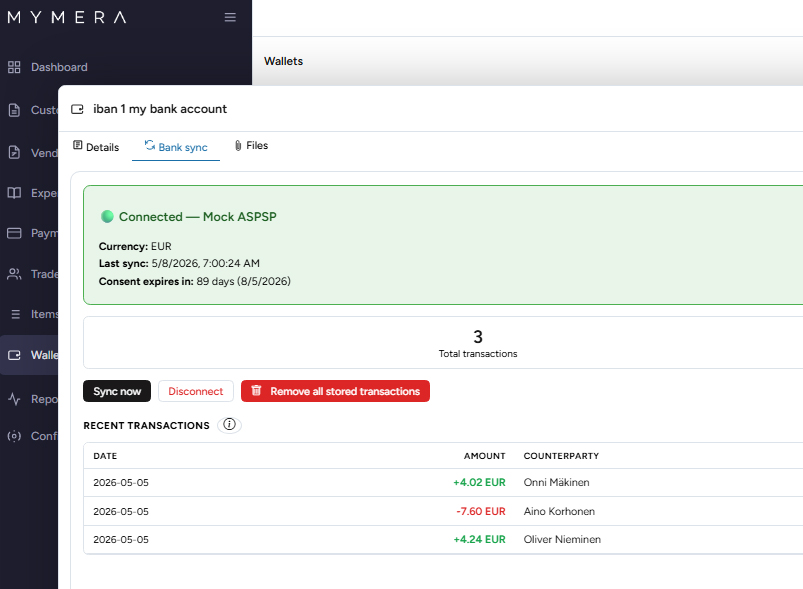
Task: Click the Wallets page heading
Action: click(283, 61)
